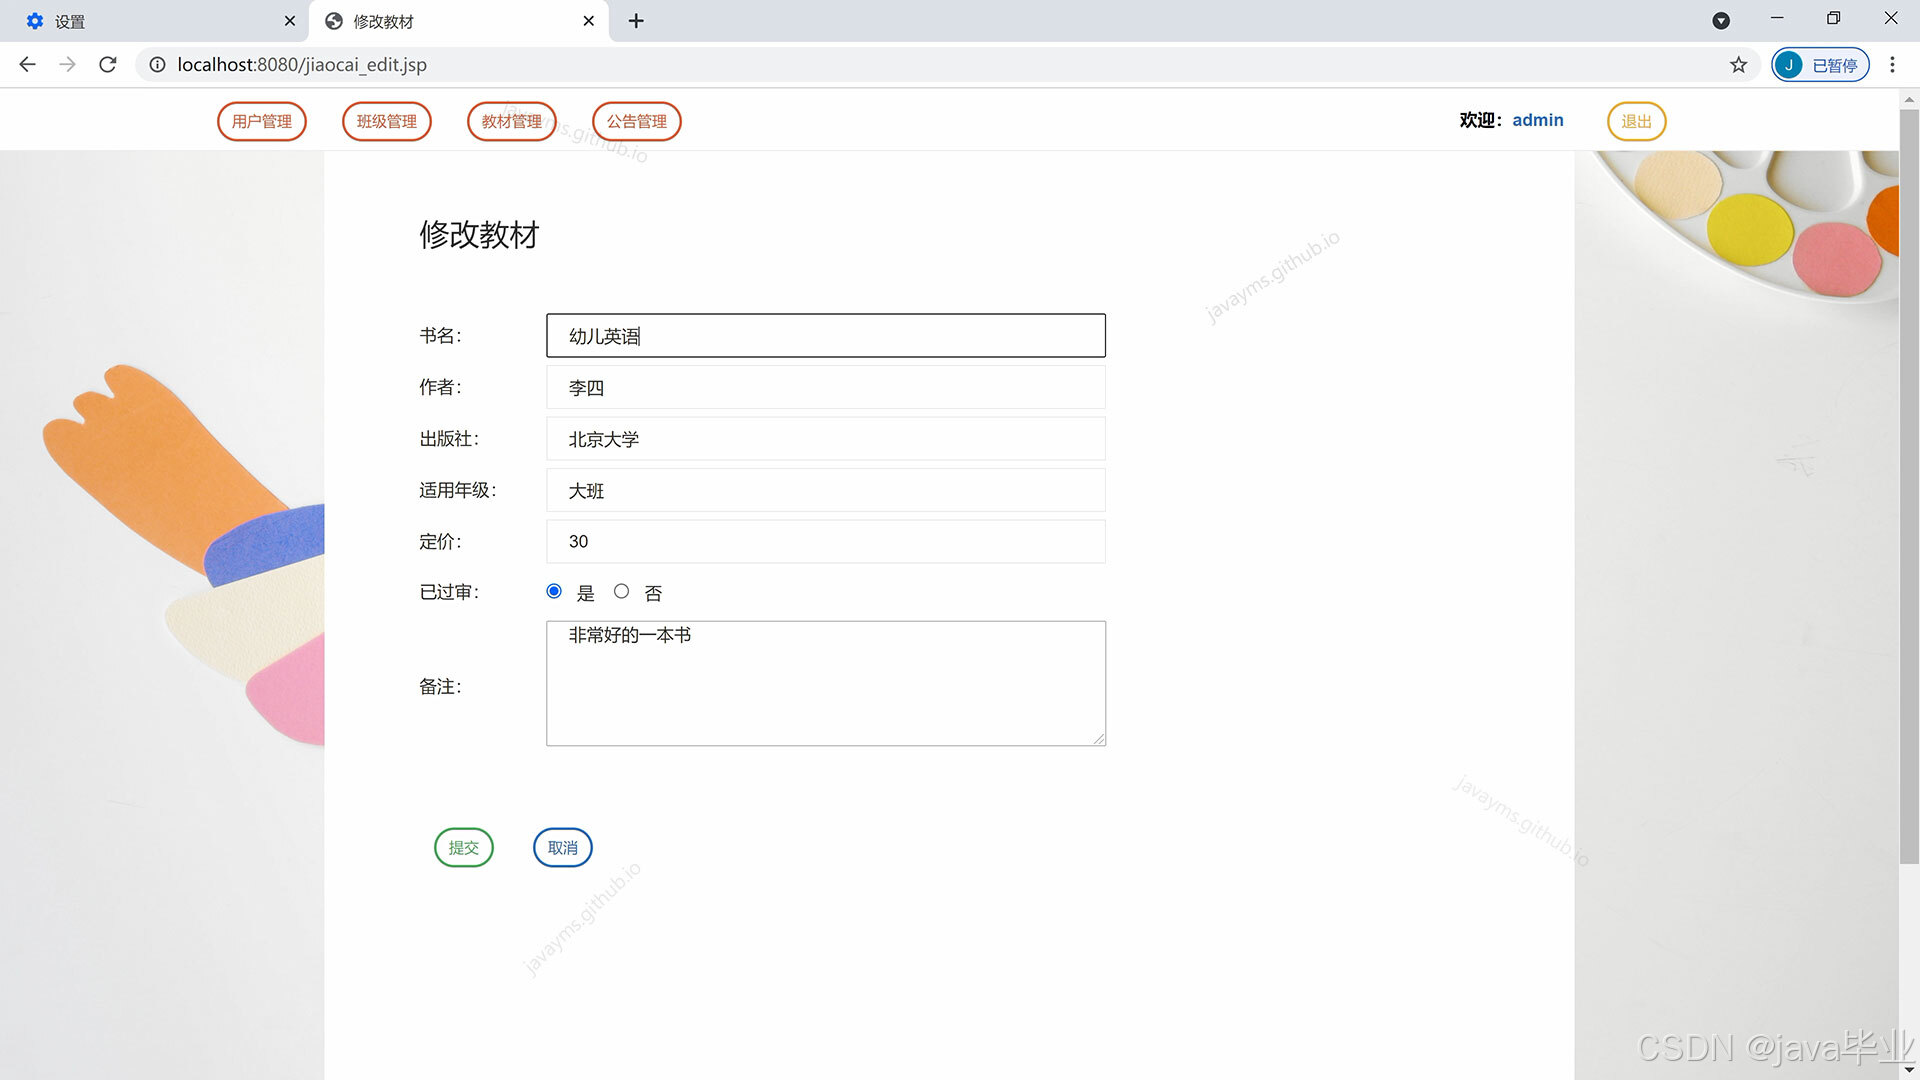Click the address bar URL
1920x1080 pixels.
tap(302, 65)
